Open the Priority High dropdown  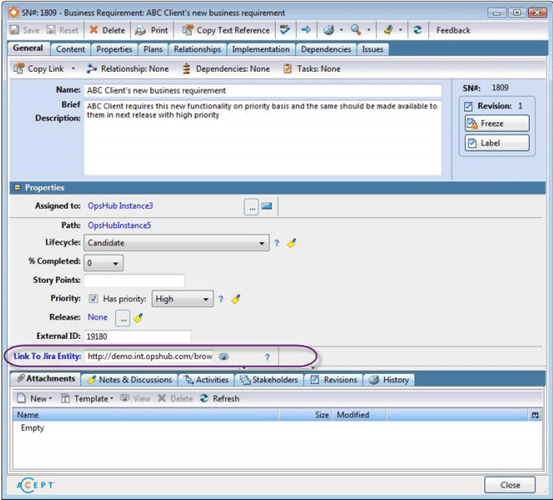click(182, 299)
